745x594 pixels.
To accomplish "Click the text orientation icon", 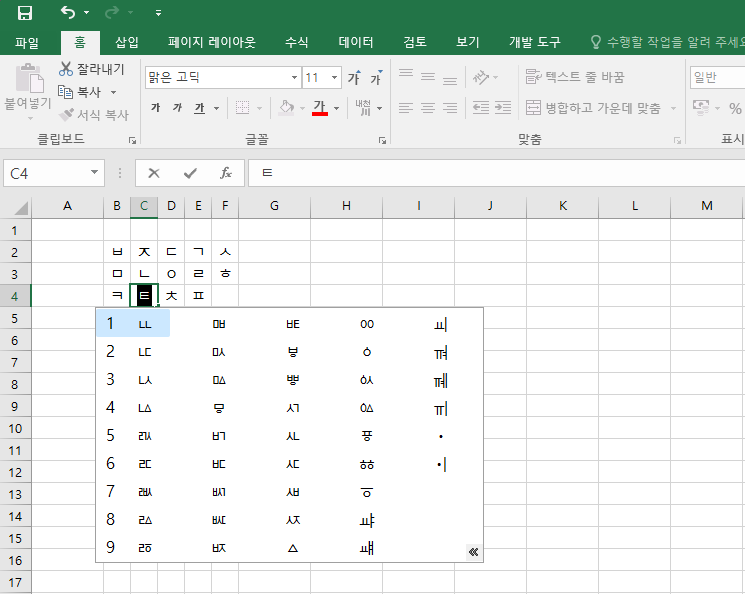I will tap(481, 77).
